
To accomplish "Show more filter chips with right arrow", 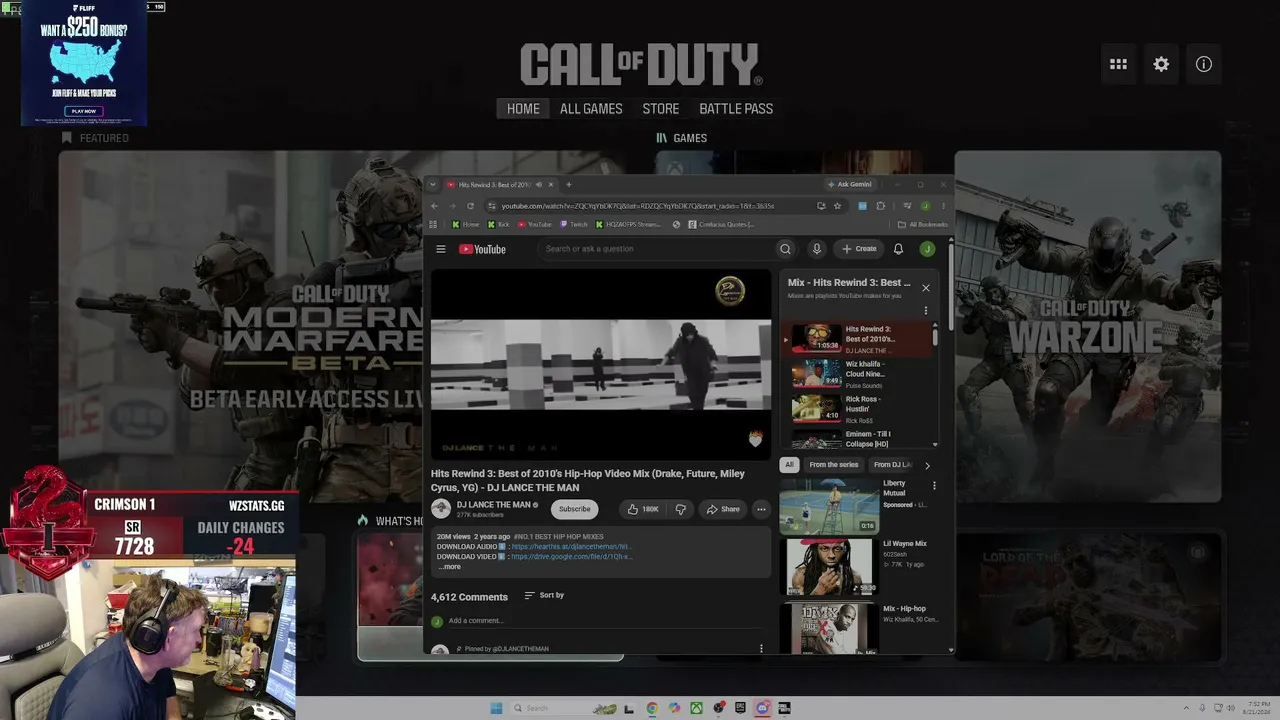I will [x=927, y=465].
